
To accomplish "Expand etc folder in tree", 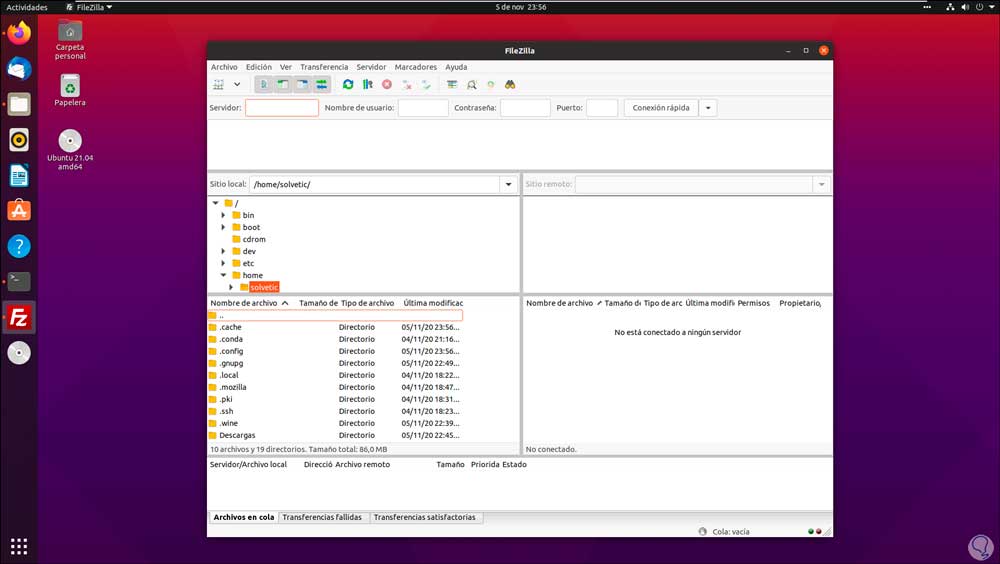I will 223,263.
